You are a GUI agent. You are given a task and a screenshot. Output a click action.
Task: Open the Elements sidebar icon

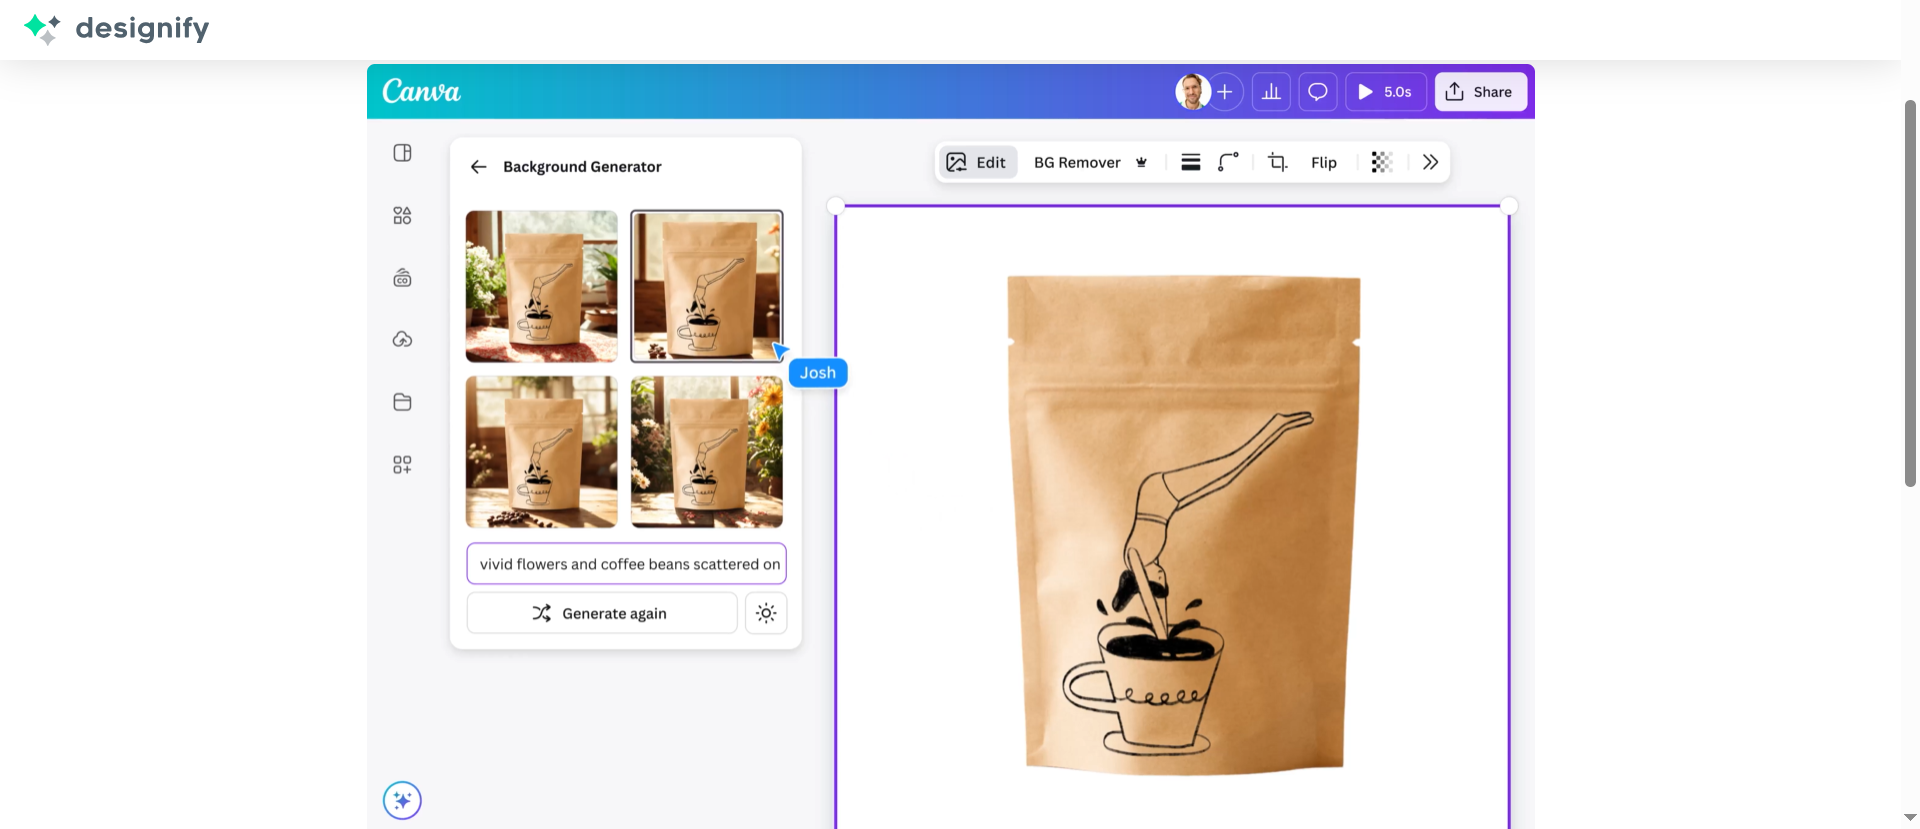point(402,216)
